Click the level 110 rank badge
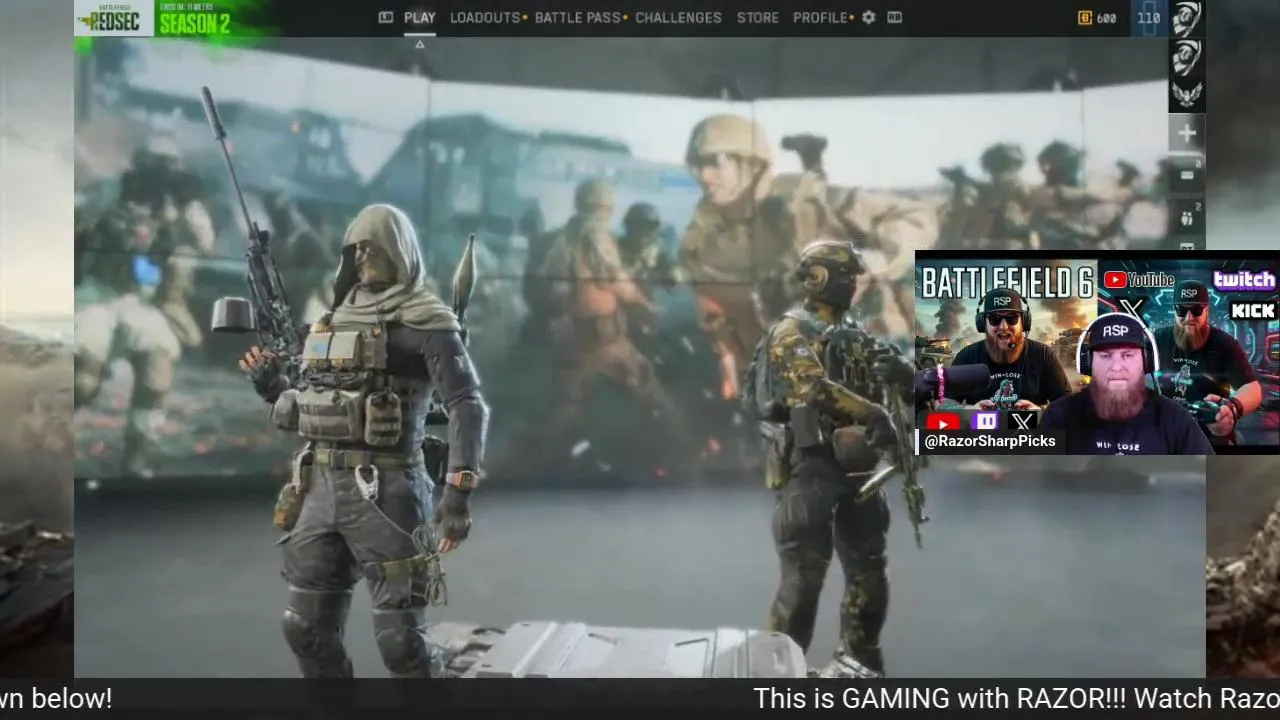Viewport: 1280px width, 720px height. (1149, 18)
